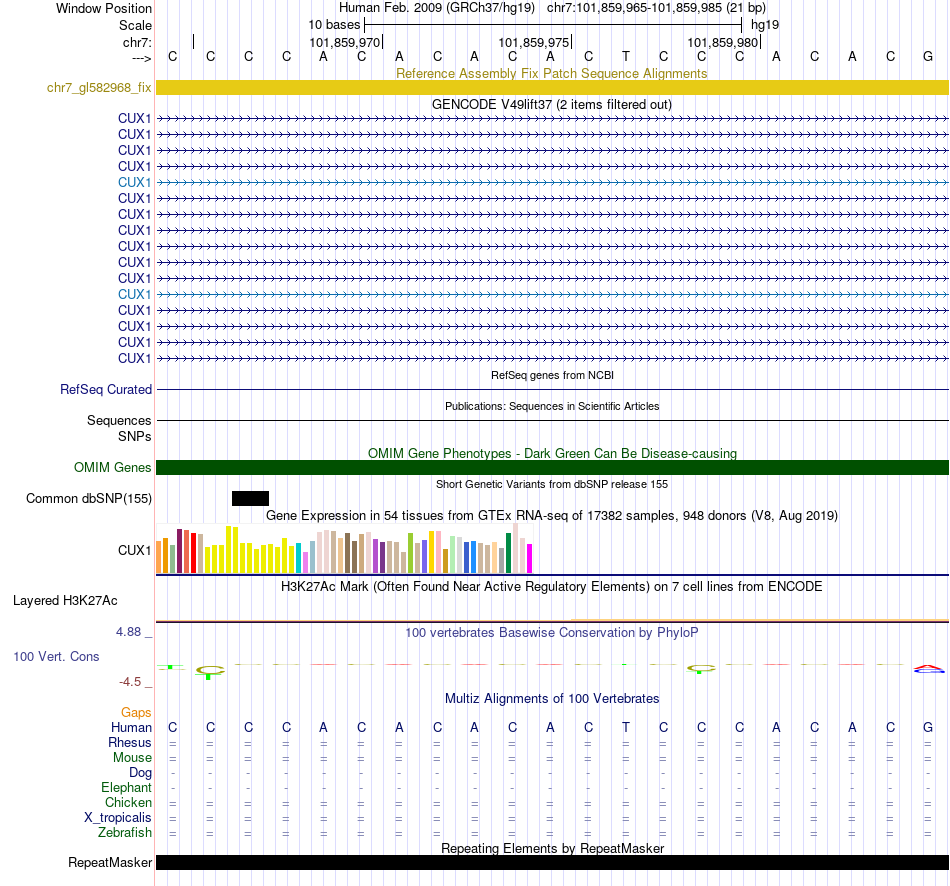Click Short Genetic Variants from dbSNP title
Screen dimensions: 950x886
[552, 484]
